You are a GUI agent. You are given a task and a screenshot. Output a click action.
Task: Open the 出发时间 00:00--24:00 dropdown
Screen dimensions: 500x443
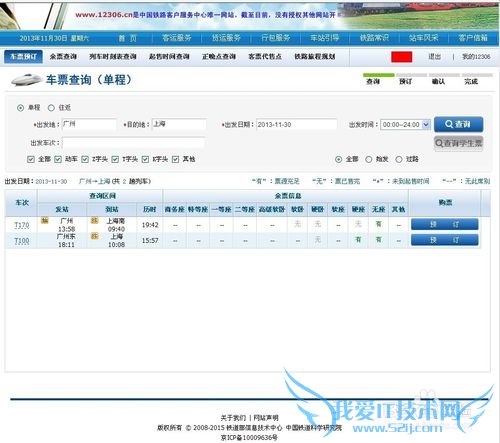pyautogui.click(x=405, y=125)
